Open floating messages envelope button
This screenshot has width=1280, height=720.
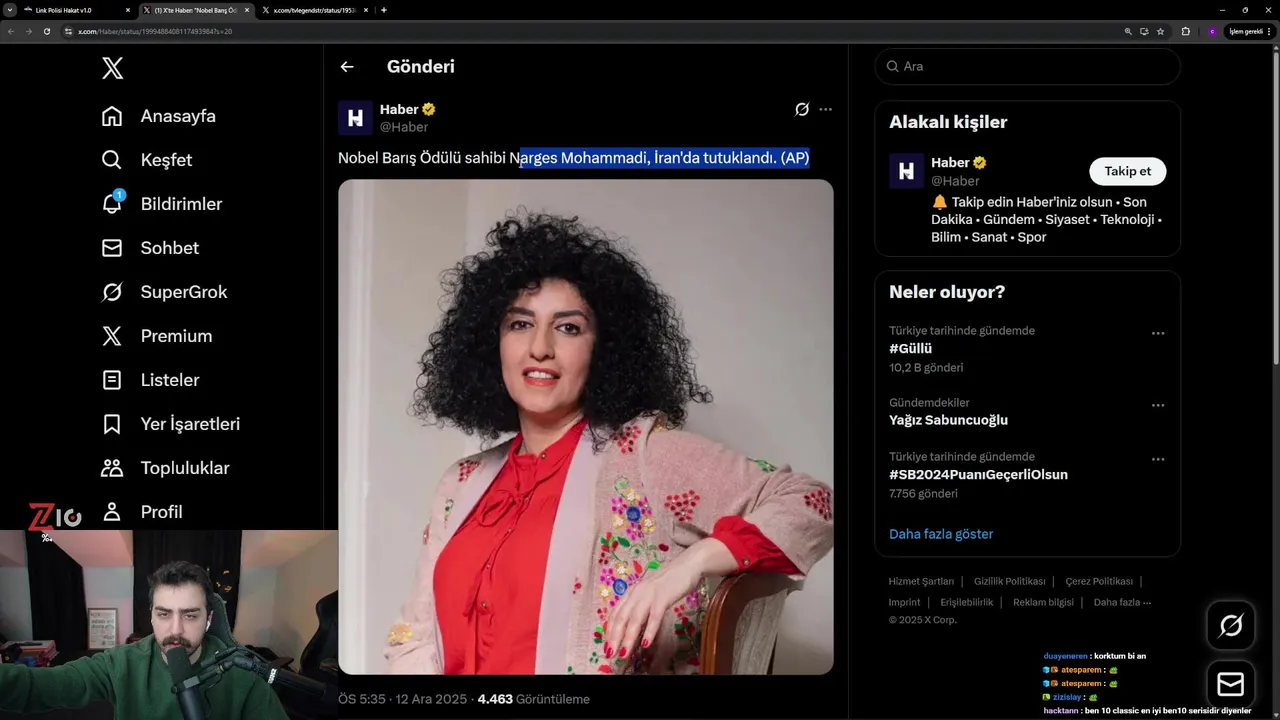coord(1231,684)
